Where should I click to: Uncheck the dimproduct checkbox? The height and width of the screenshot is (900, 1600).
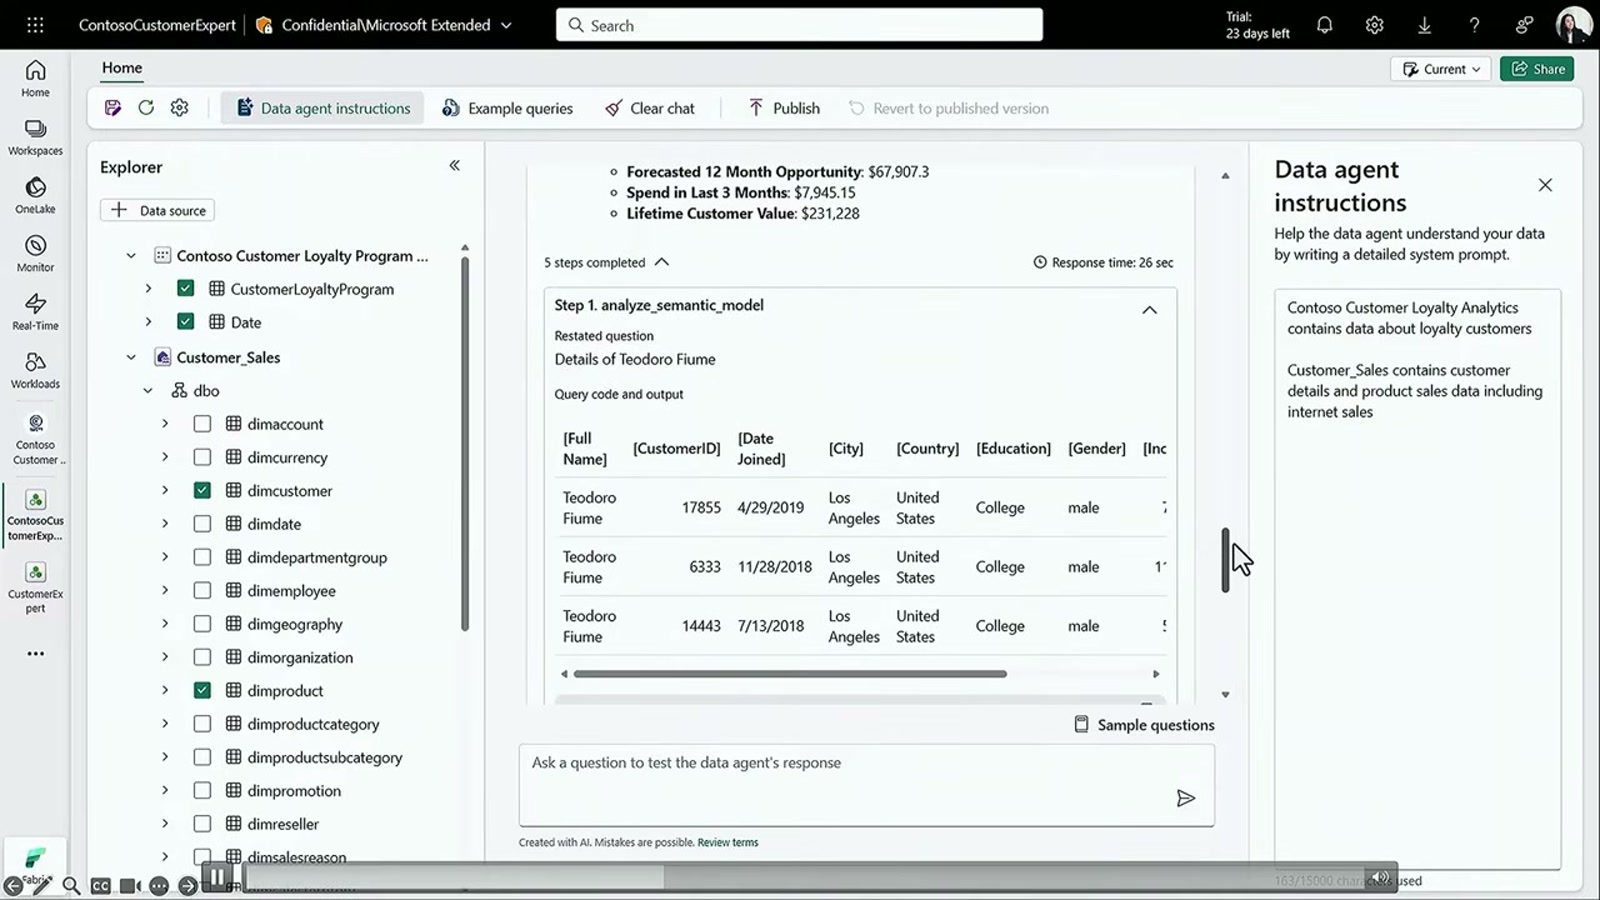coord(202,690)
